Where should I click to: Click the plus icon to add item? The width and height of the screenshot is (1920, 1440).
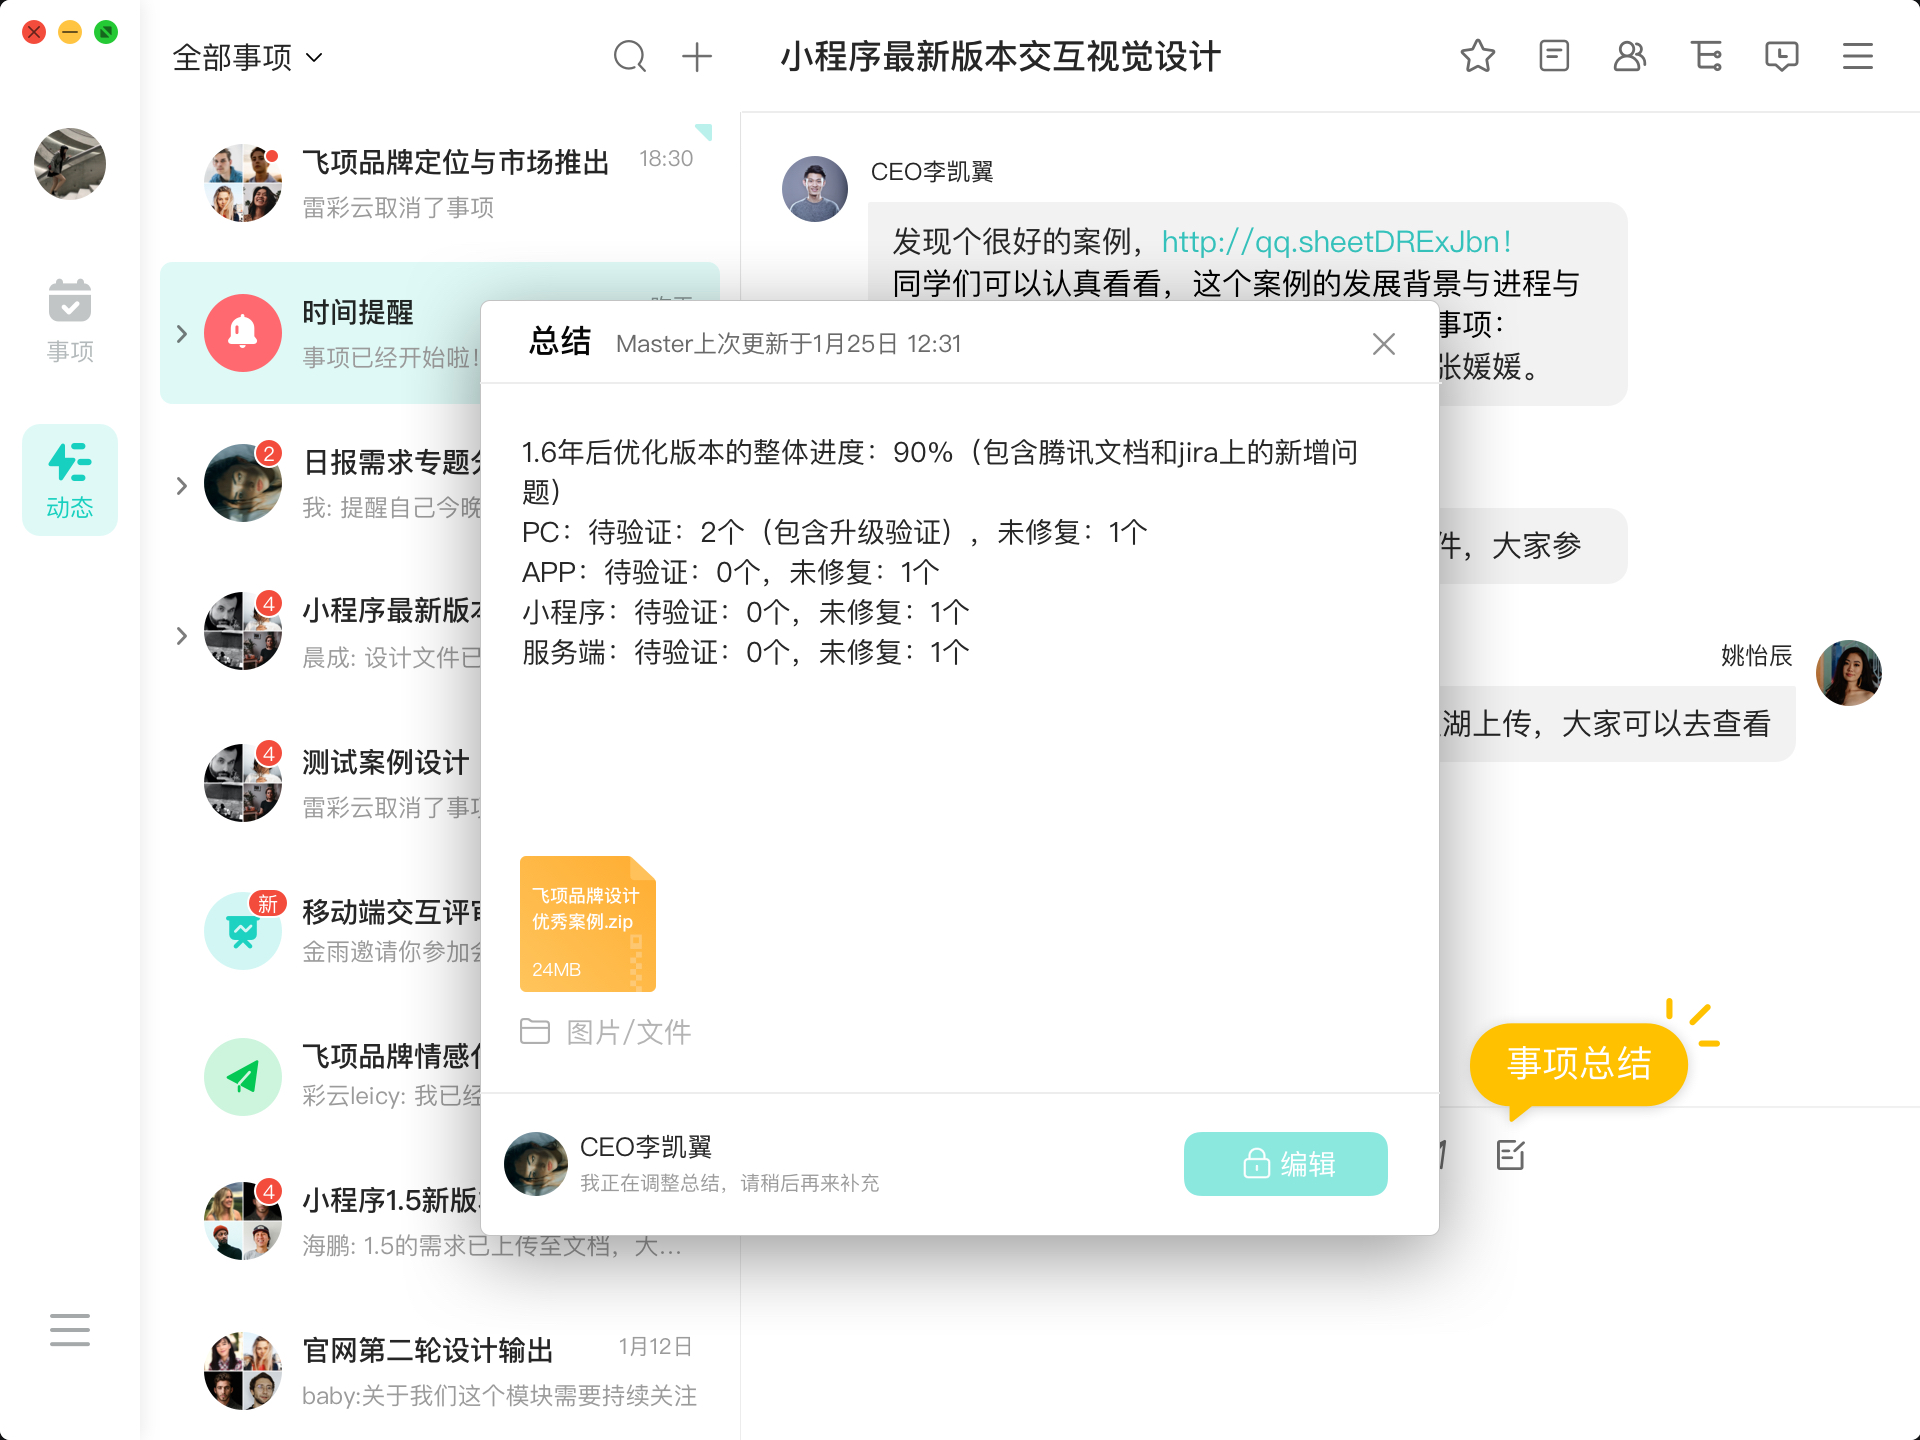(697, 57)
